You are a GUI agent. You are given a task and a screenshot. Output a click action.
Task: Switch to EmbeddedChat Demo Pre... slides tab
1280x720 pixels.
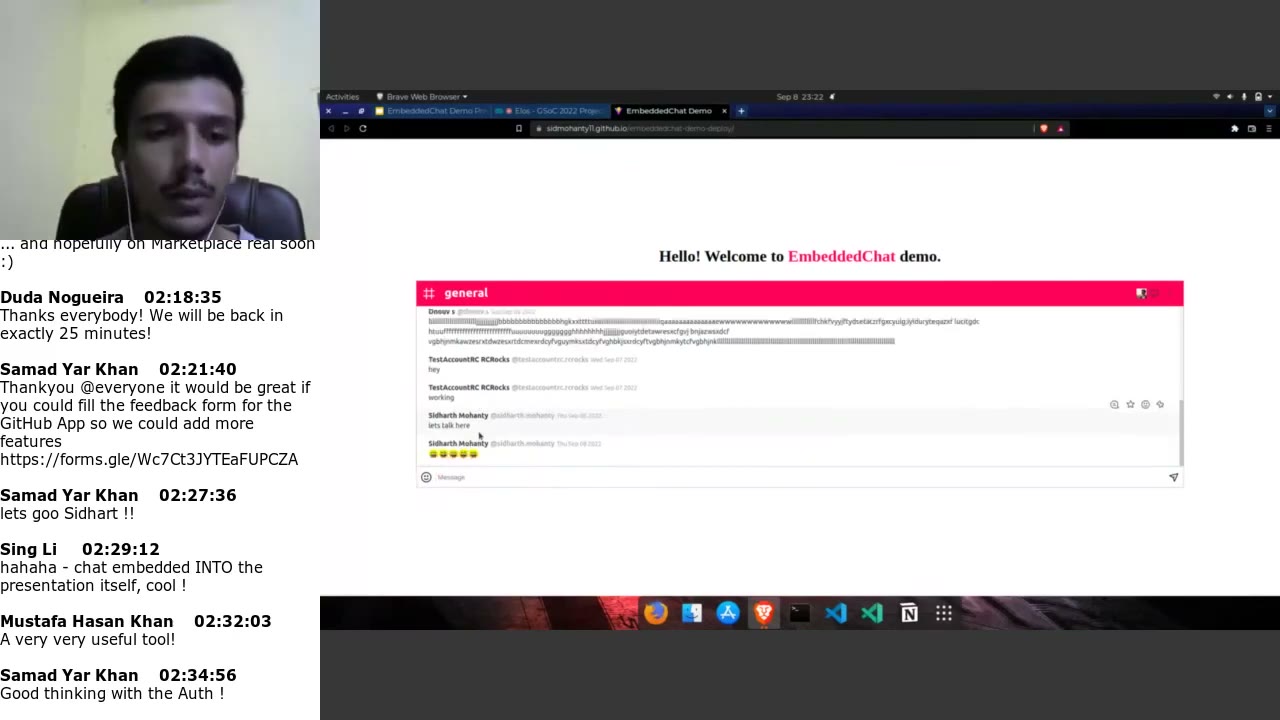(x=430, y=111)
